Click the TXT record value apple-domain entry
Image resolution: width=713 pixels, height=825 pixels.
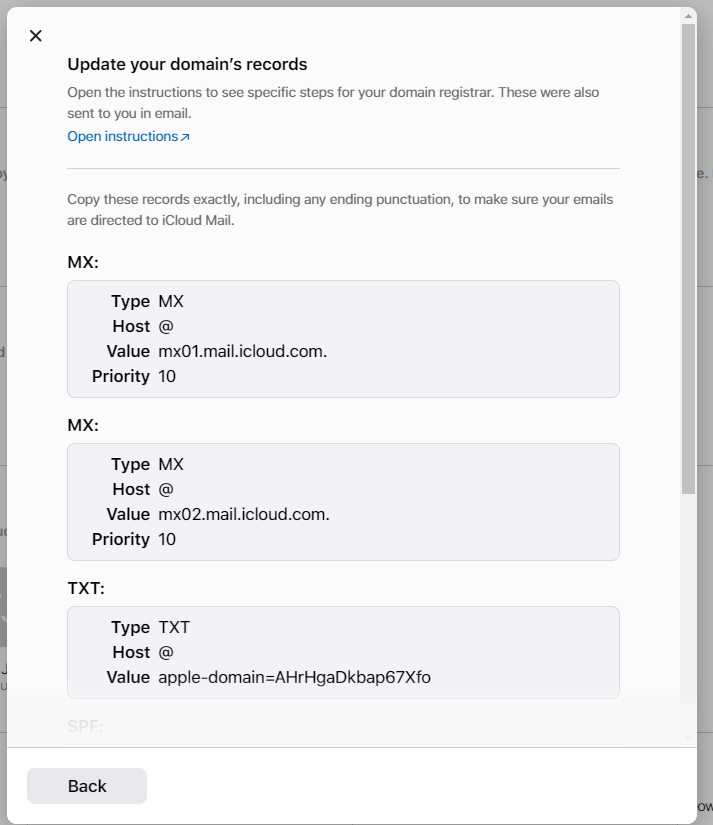coord(296,677)
